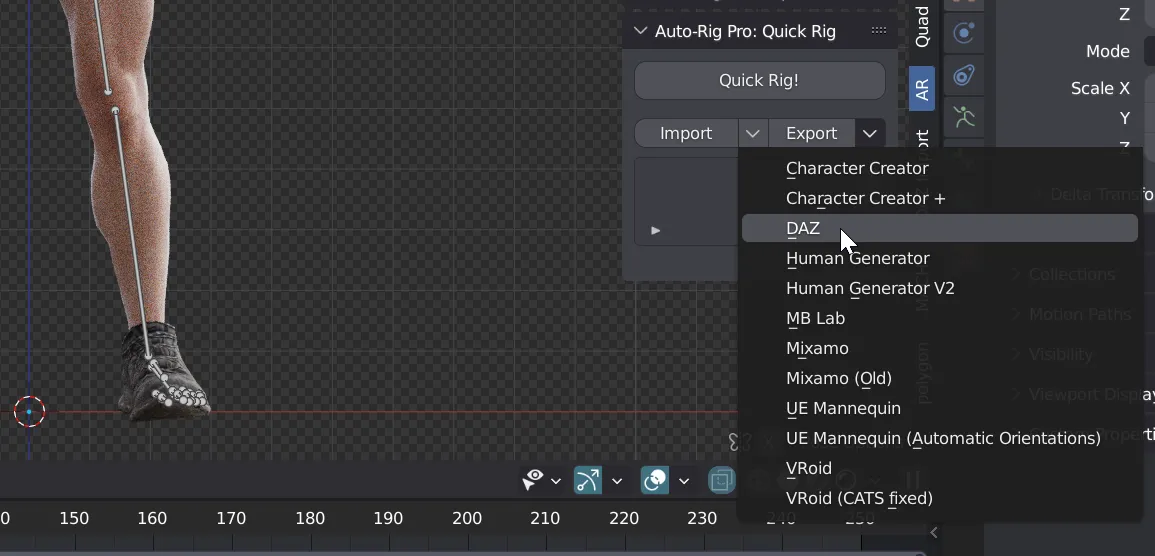The height and width of the screenshot is (556, 1155).
Task: Select the thigh bone above the knee
Action: (102, 46)
